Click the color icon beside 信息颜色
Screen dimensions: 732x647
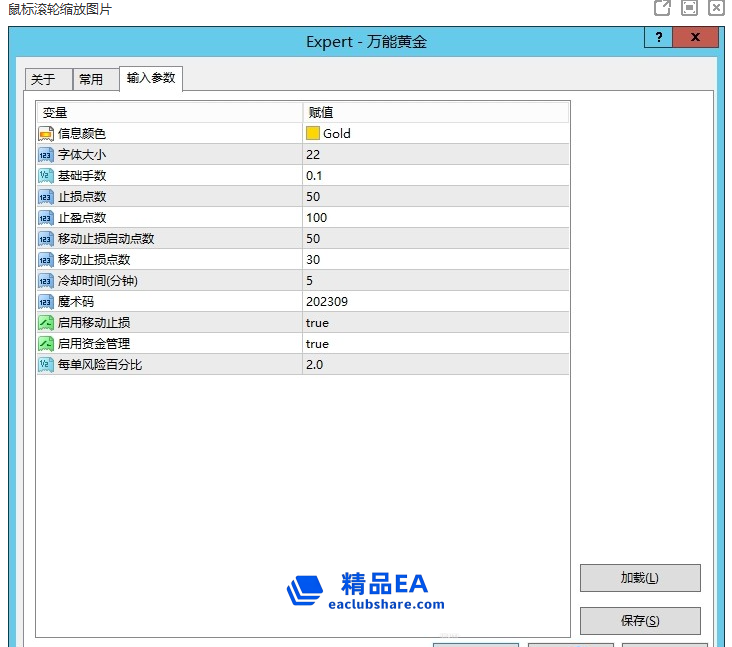click(46, 134)
